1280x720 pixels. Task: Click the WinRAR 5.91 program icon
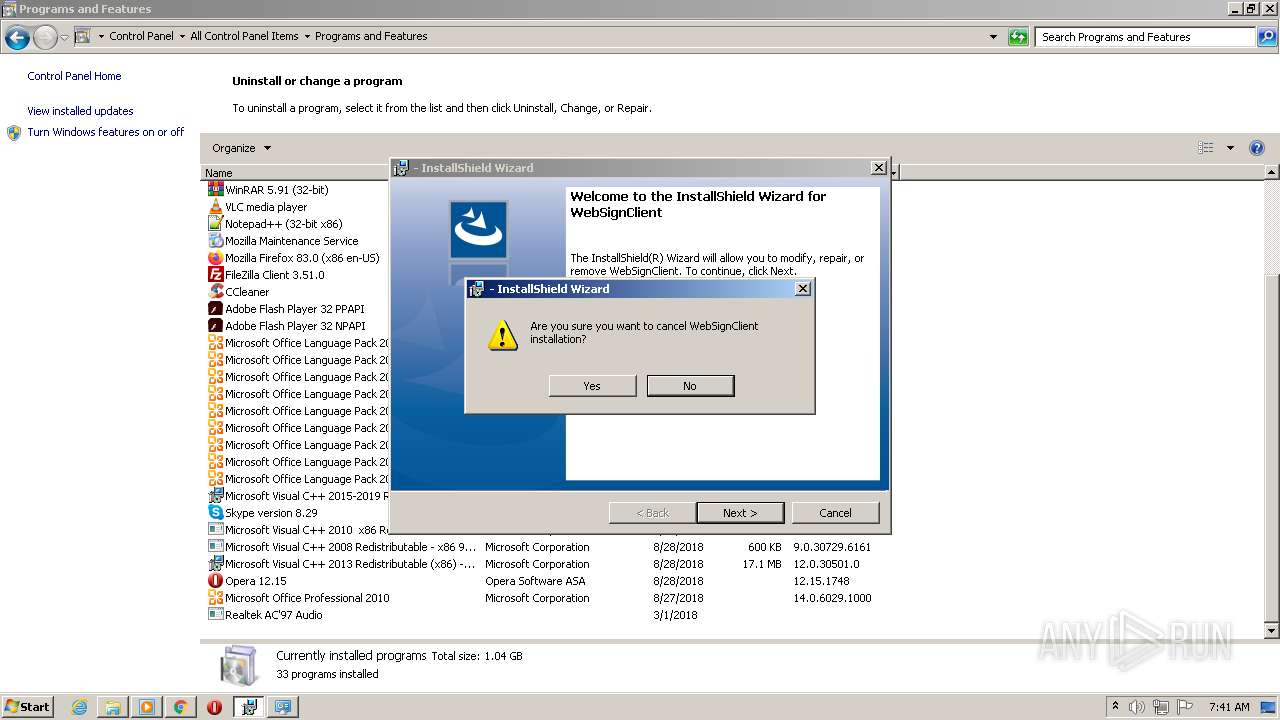pyautogui.click(x=215, y=189)
